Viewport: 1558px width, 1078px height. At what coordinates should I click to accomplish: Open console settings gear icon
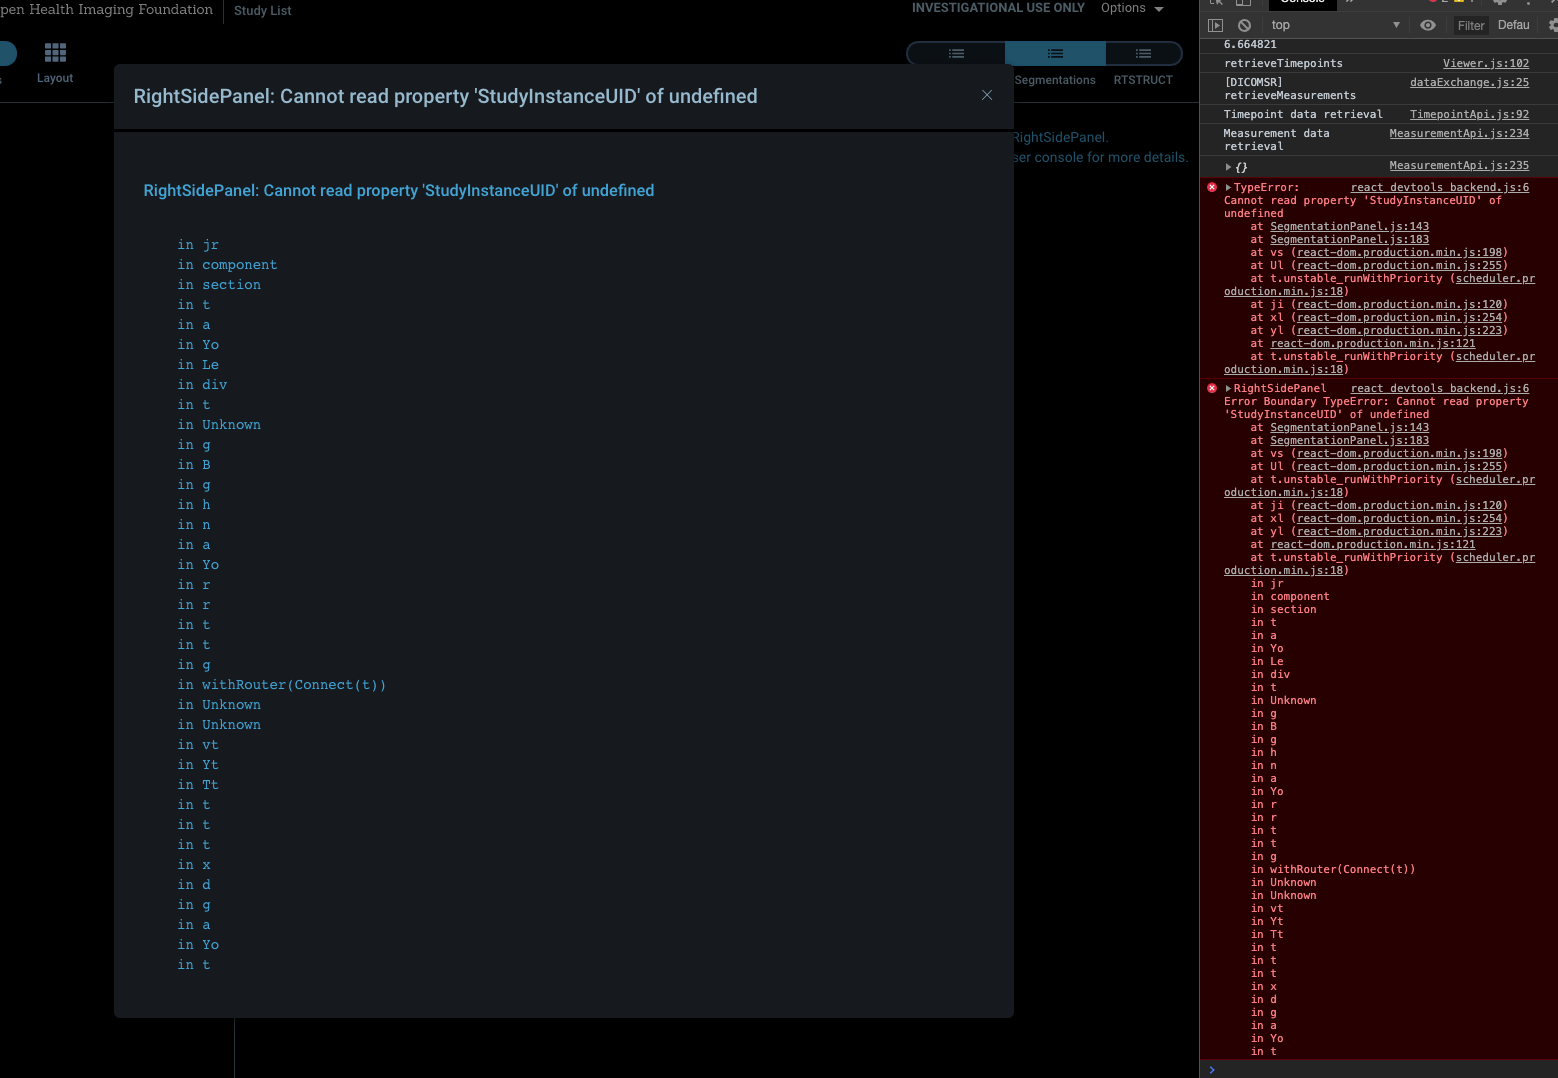pyautogui.click(x=1553, y=25)
